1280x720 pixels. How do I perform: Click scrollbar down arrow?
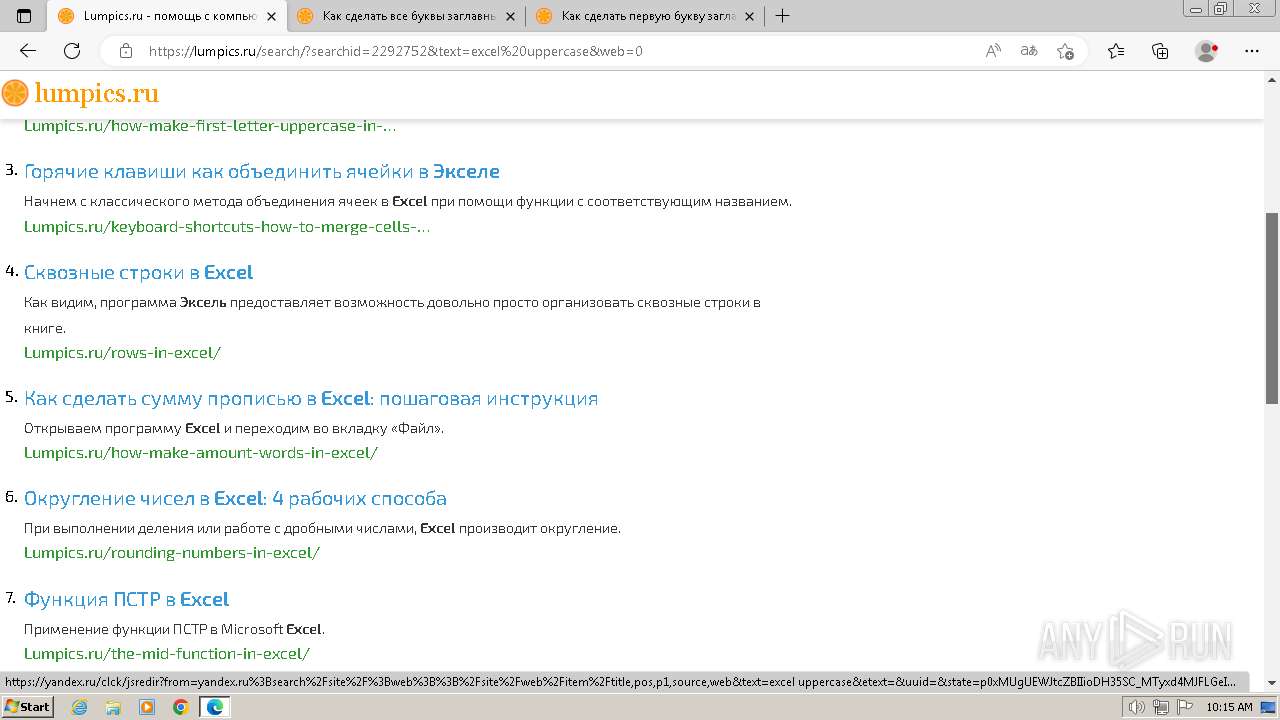coord(1272,682)
